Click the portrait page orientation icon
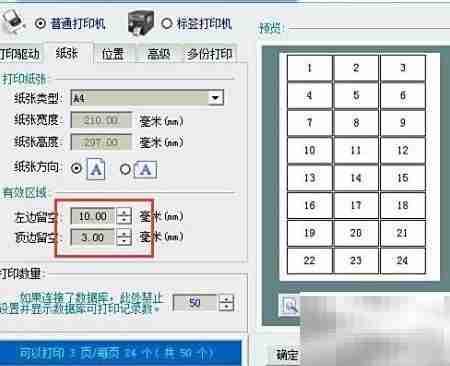Screen dimensions: 450x366 point(96,169)
